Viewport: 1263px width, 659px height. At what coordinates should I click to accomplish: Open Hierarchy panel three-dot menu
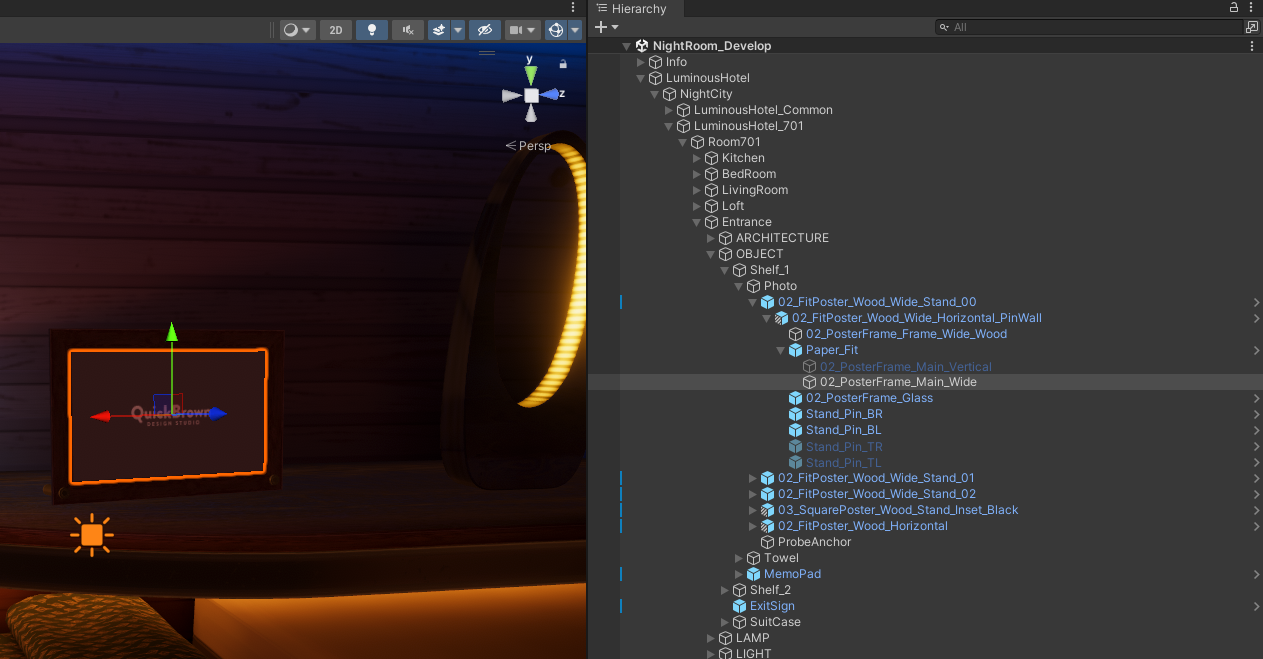1252,8
